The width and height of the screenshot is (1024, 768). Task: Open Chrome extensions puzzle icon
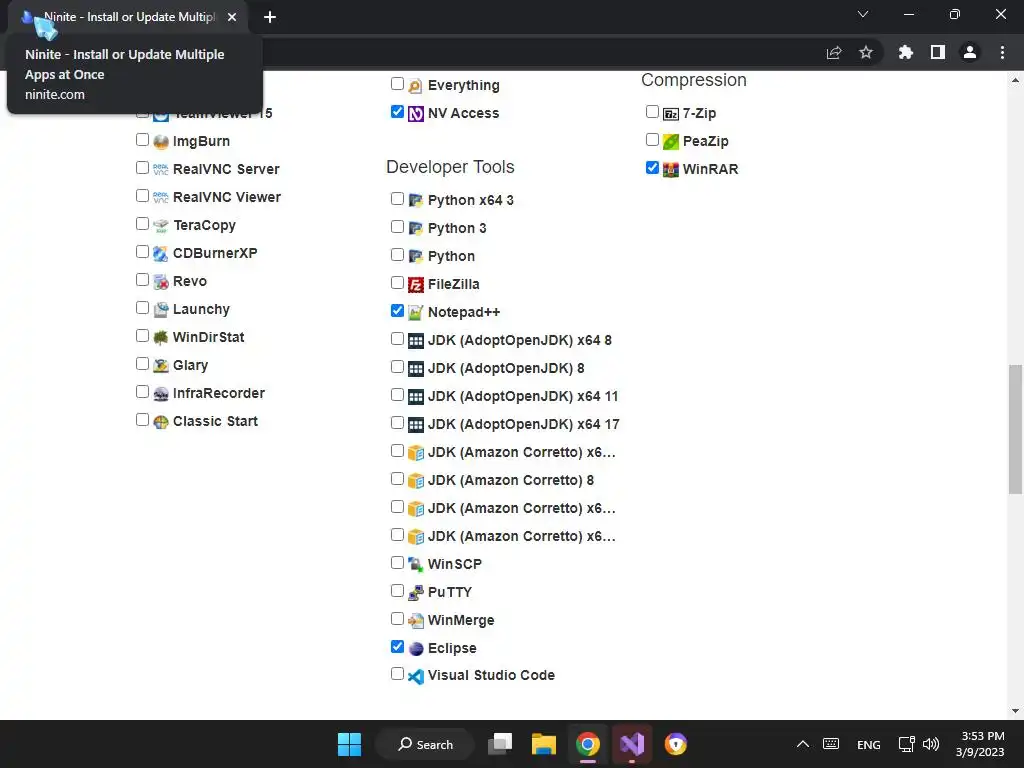[905, 52]
